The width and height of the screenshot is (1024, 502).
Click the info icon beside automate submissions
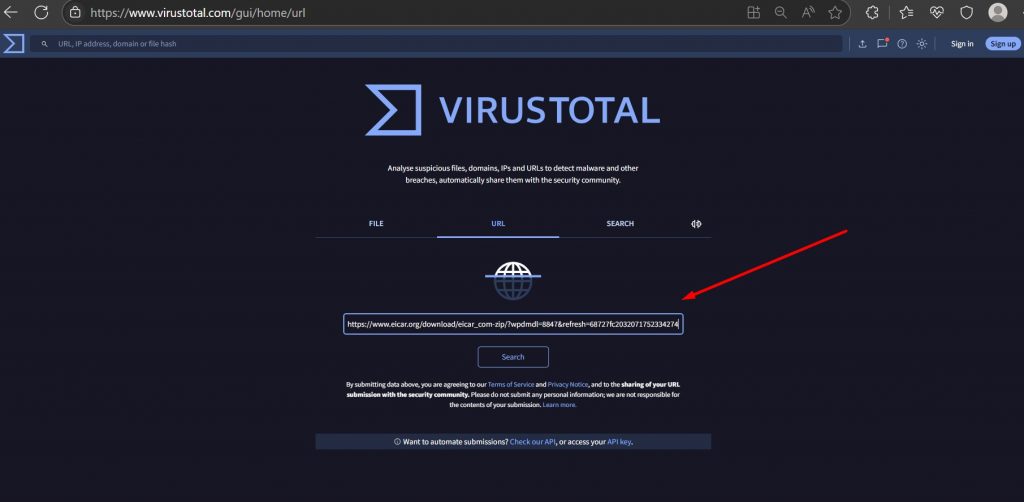[397, 442]
